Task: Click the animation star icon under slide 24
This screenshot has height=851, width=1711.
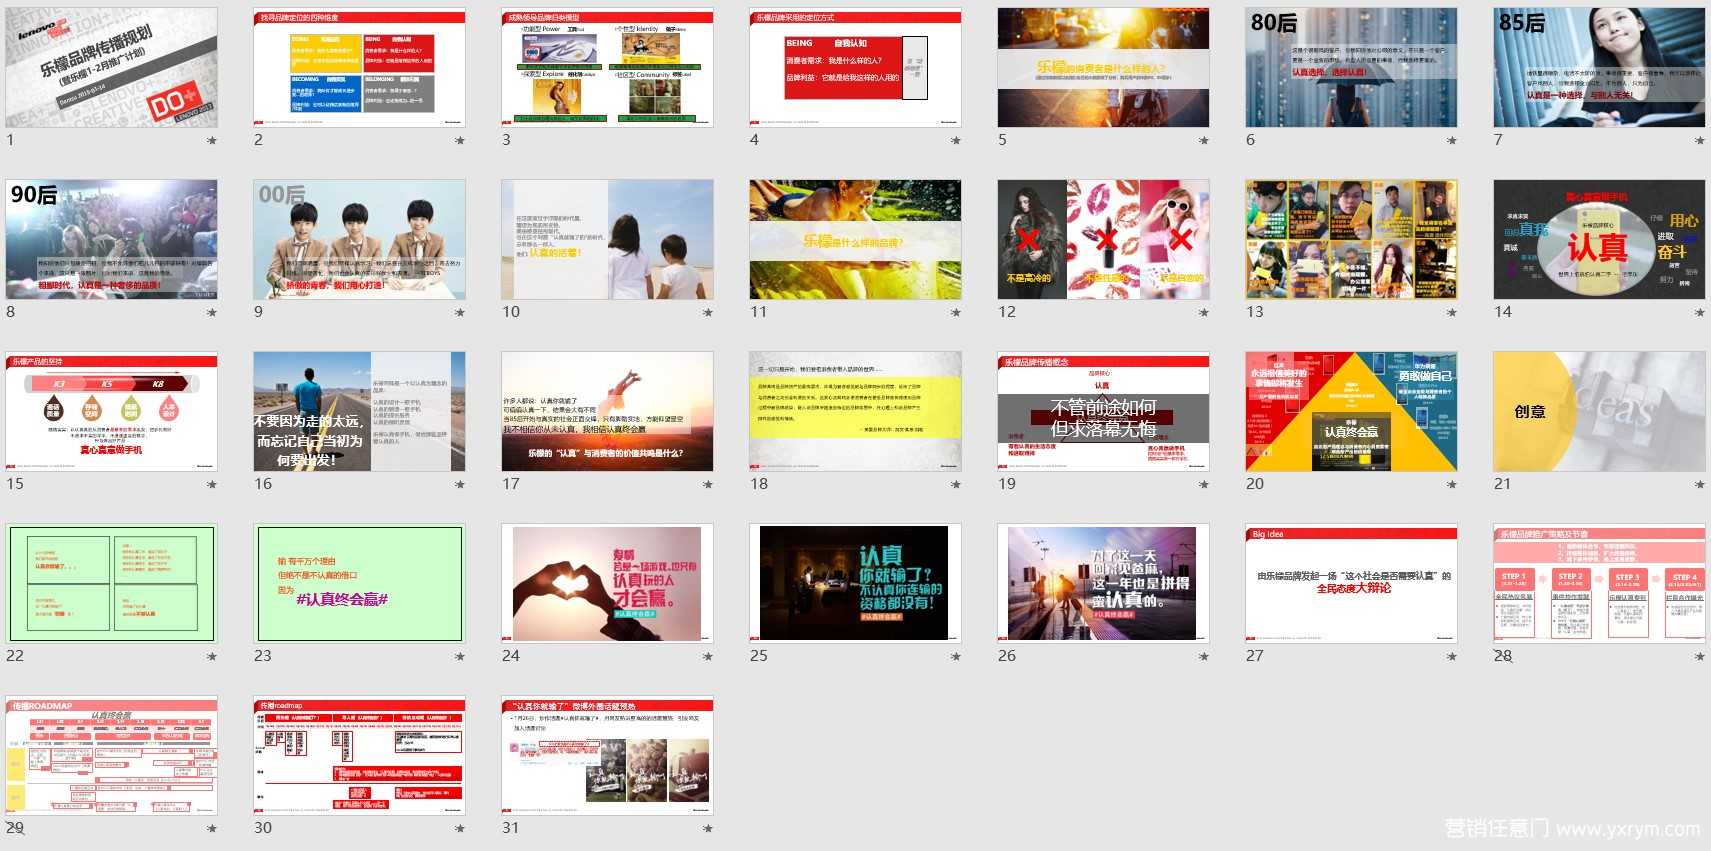Action: pyautogui.click(x=708, y=657)
